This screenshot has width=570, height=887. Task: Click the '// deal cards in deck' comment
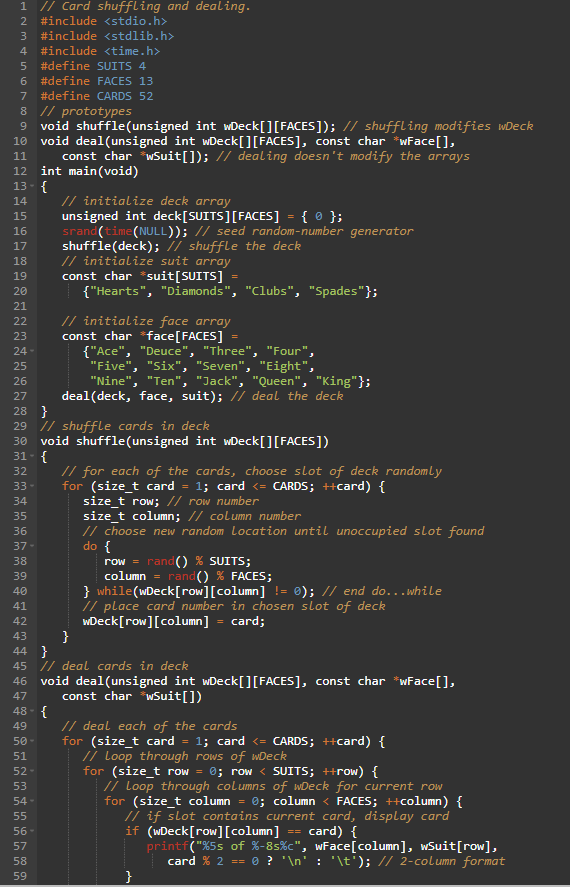114,666
